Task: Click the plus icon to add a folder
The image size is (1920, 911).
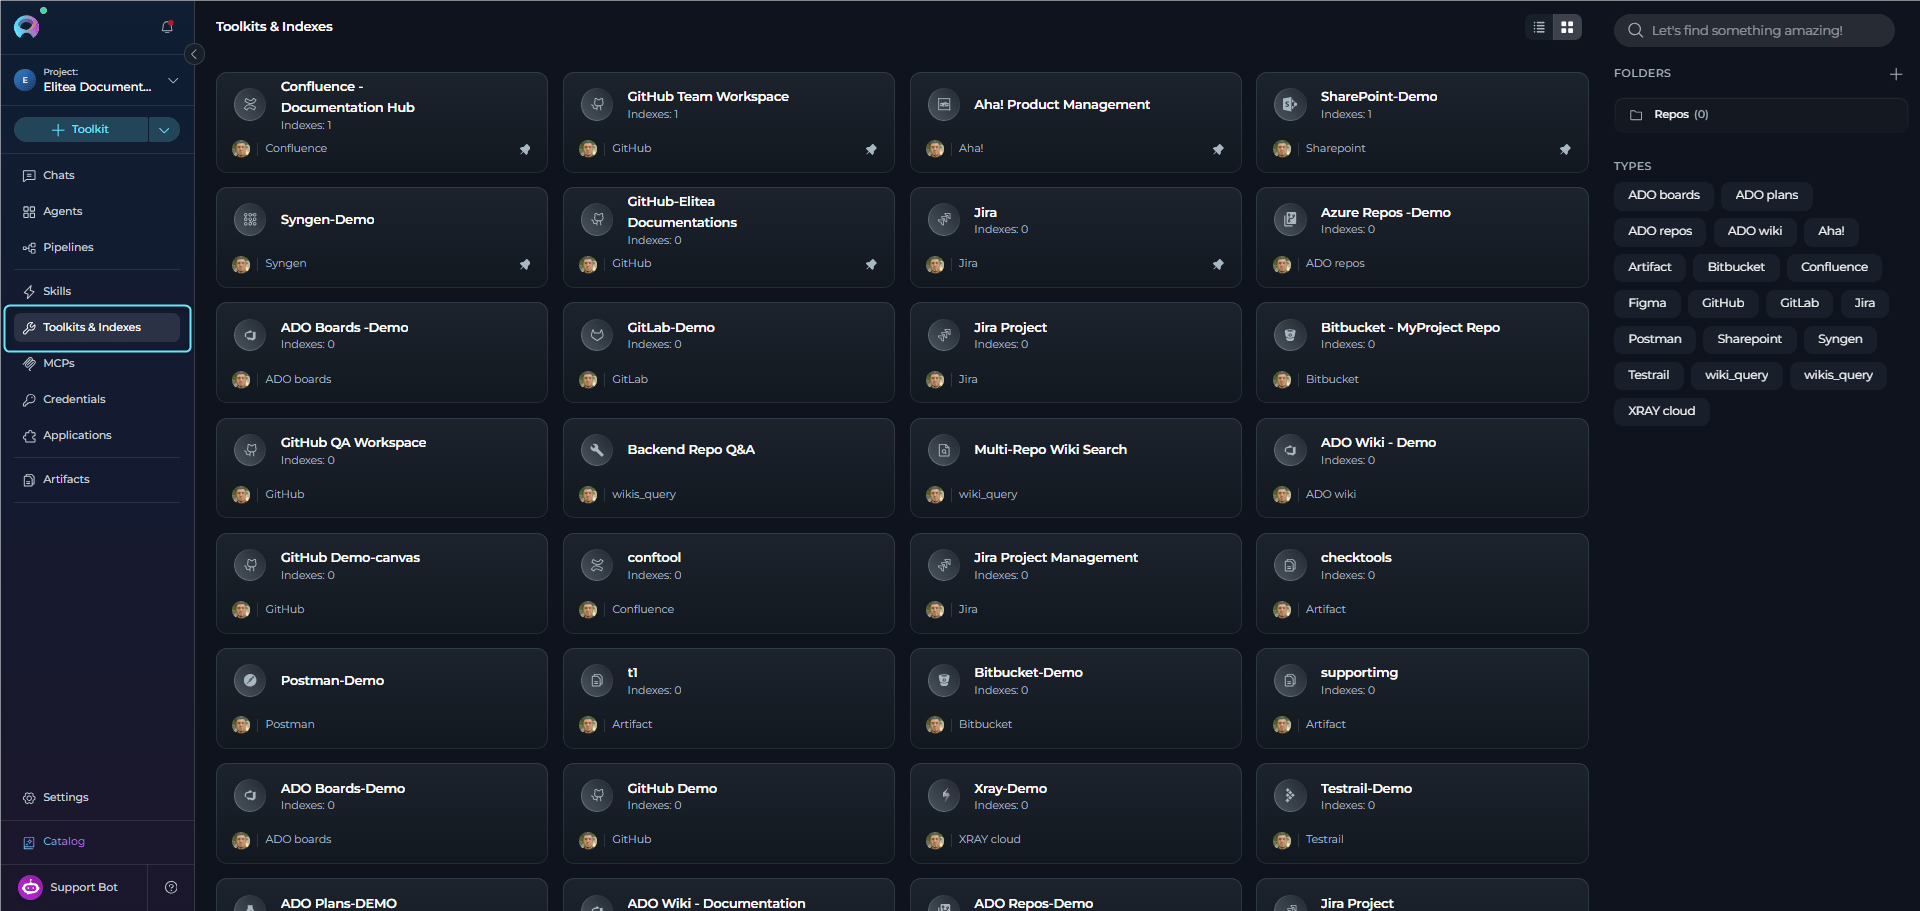Action: (1895, 74)
